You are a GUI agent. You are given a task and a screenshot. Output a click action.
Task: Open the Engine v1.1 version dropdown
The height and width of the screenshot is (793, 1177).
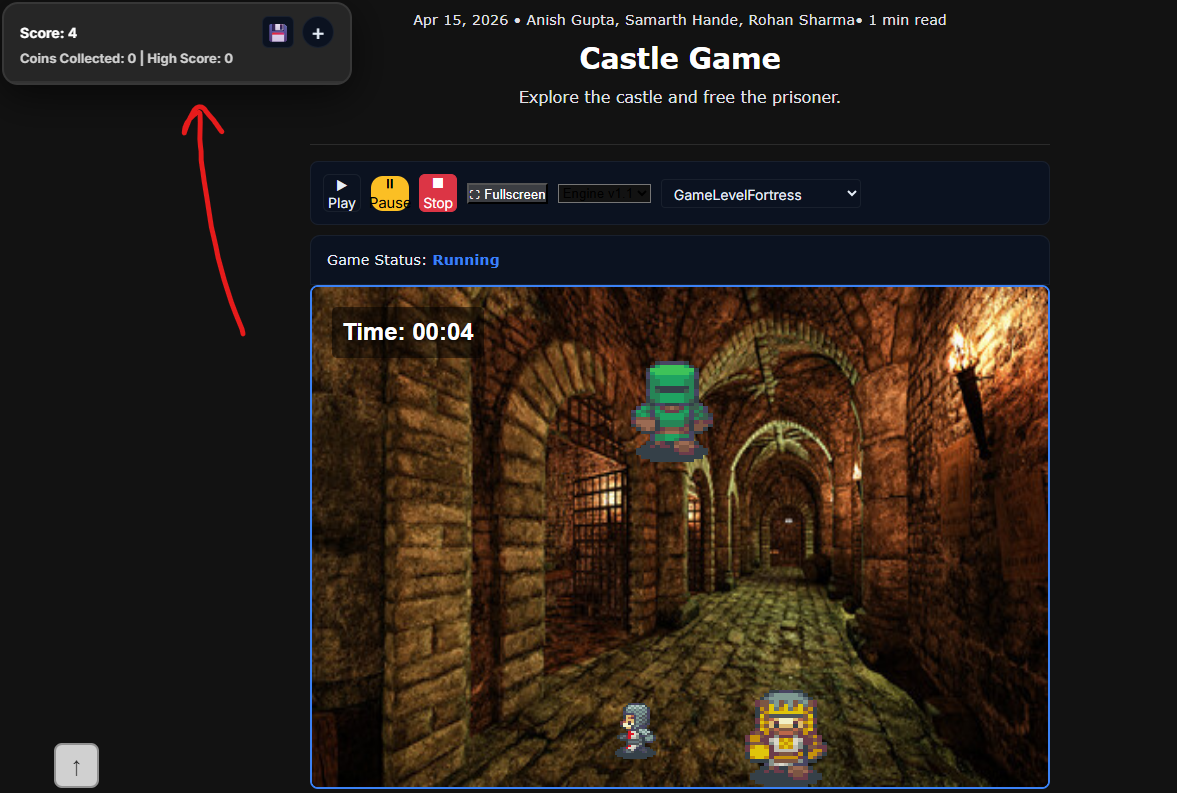coord(604,194)
